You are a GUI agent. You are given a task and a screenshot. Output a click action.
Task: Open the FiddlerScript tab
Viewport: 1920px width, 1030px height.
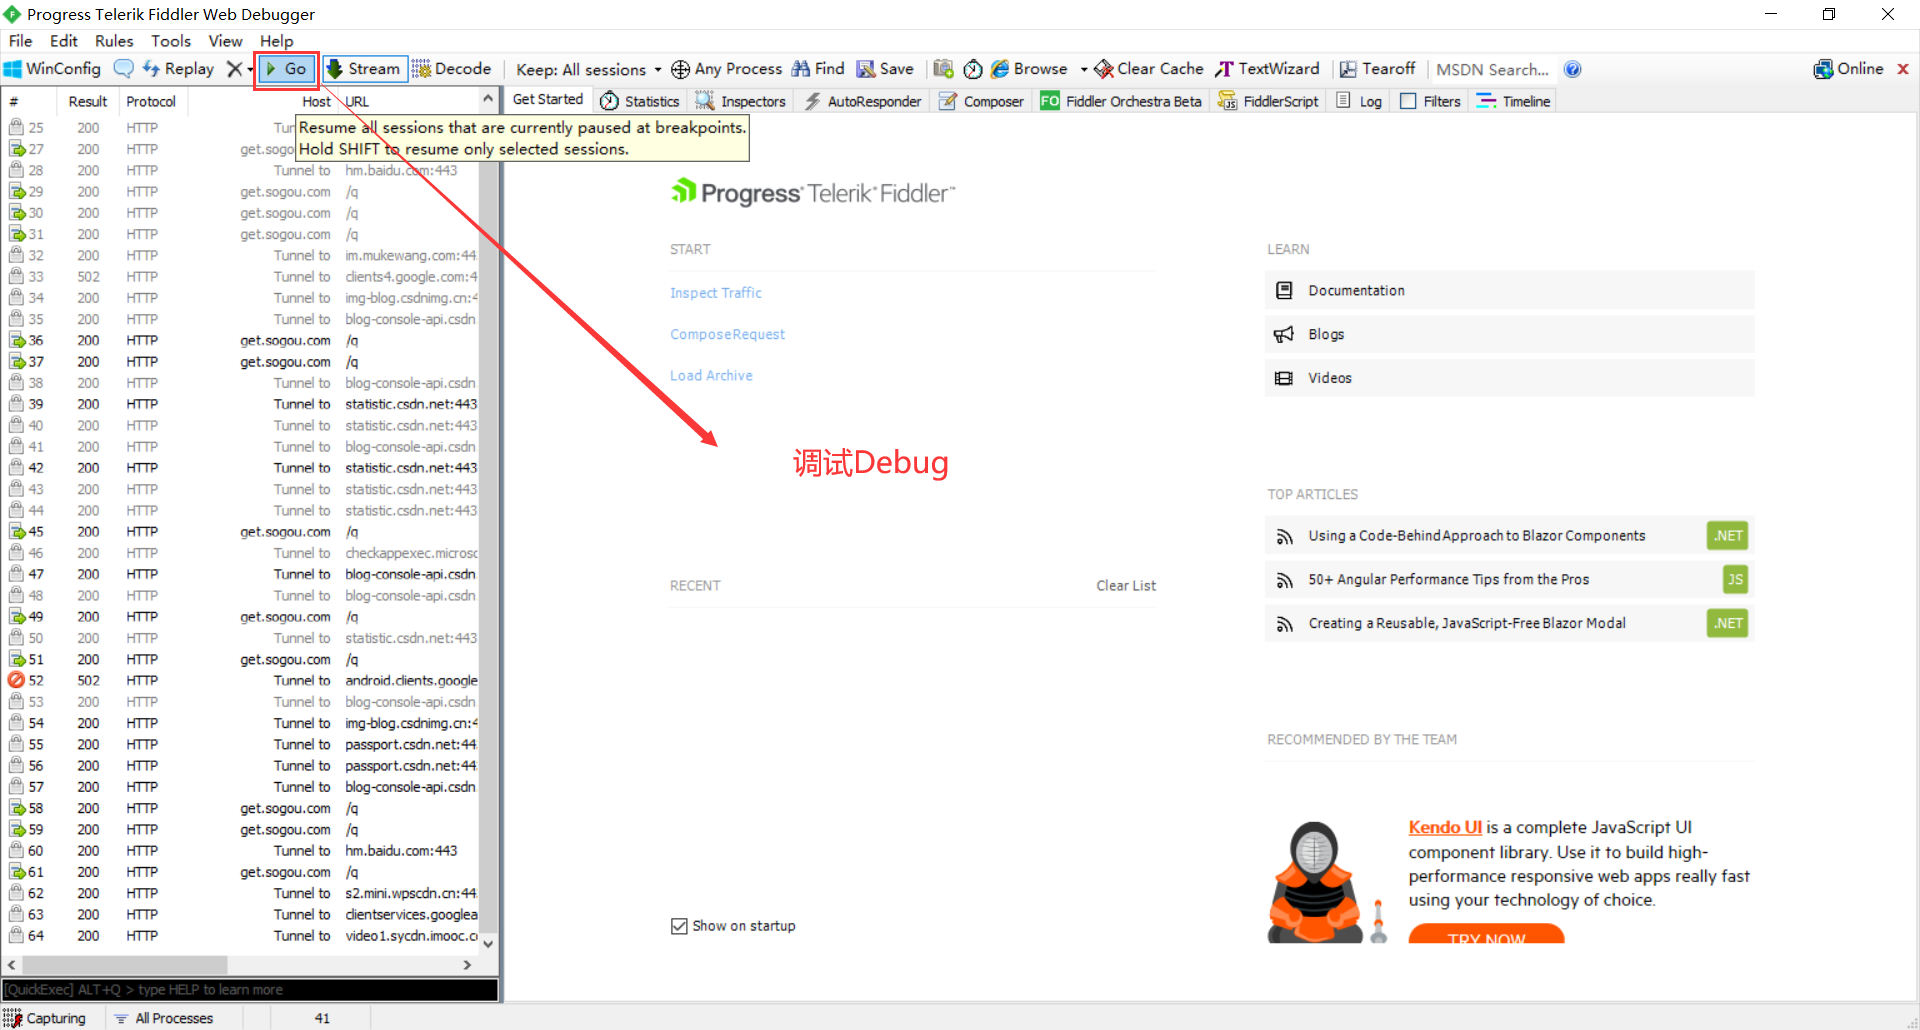click(x=1268, y=101)
